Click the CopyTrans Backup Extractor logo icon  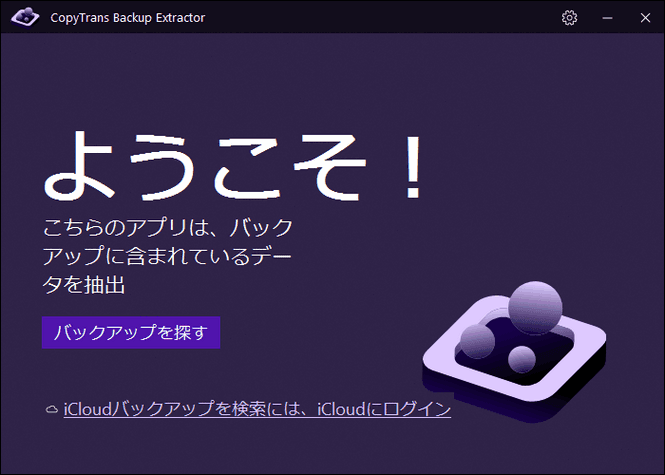click(25, 17)
